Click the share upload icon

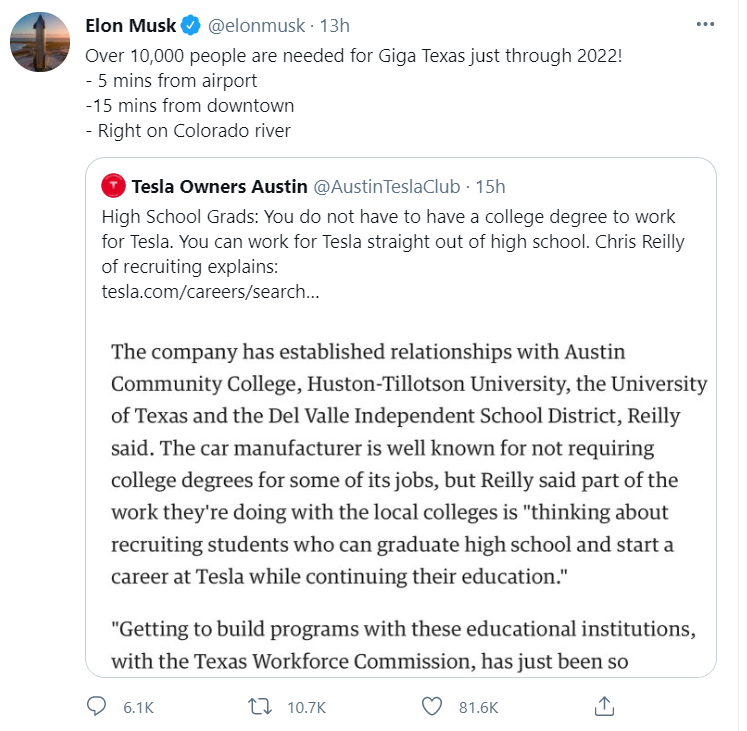[604, 707]
